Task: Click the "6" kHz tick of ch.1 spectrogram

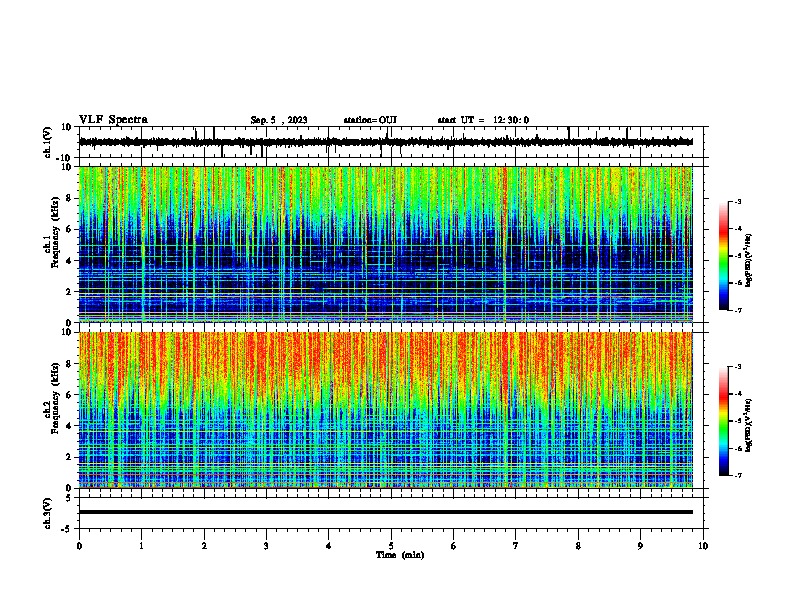Action: pyautogui.click(x=69, y=229)
